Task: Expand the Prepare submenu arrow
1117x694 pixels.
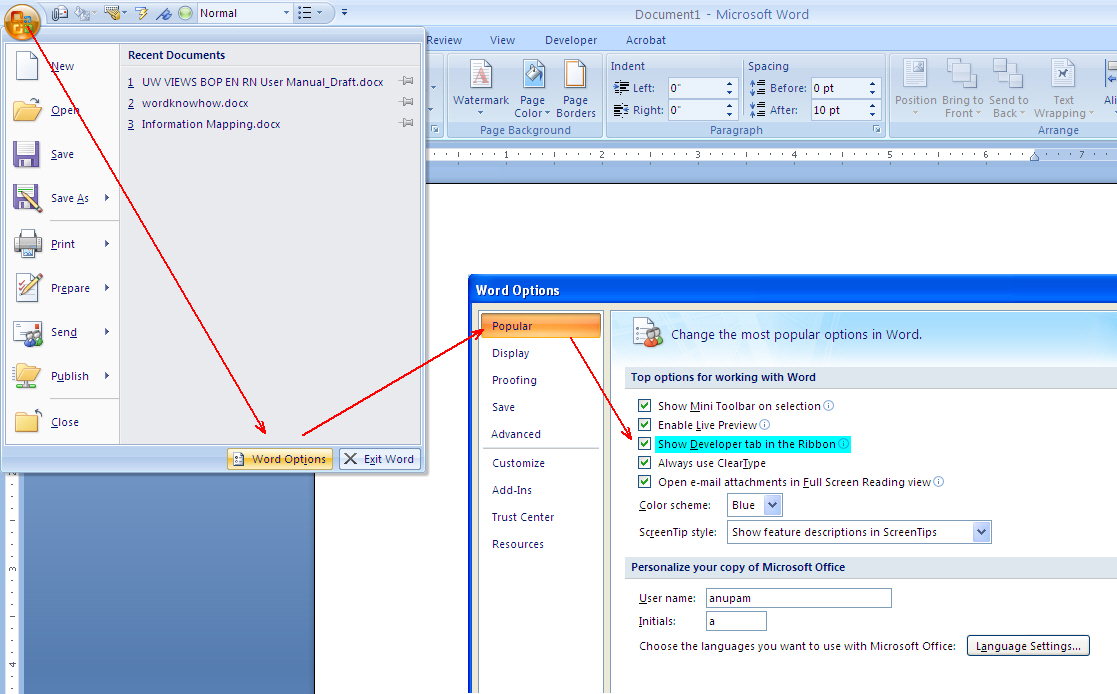Action: 108,288
